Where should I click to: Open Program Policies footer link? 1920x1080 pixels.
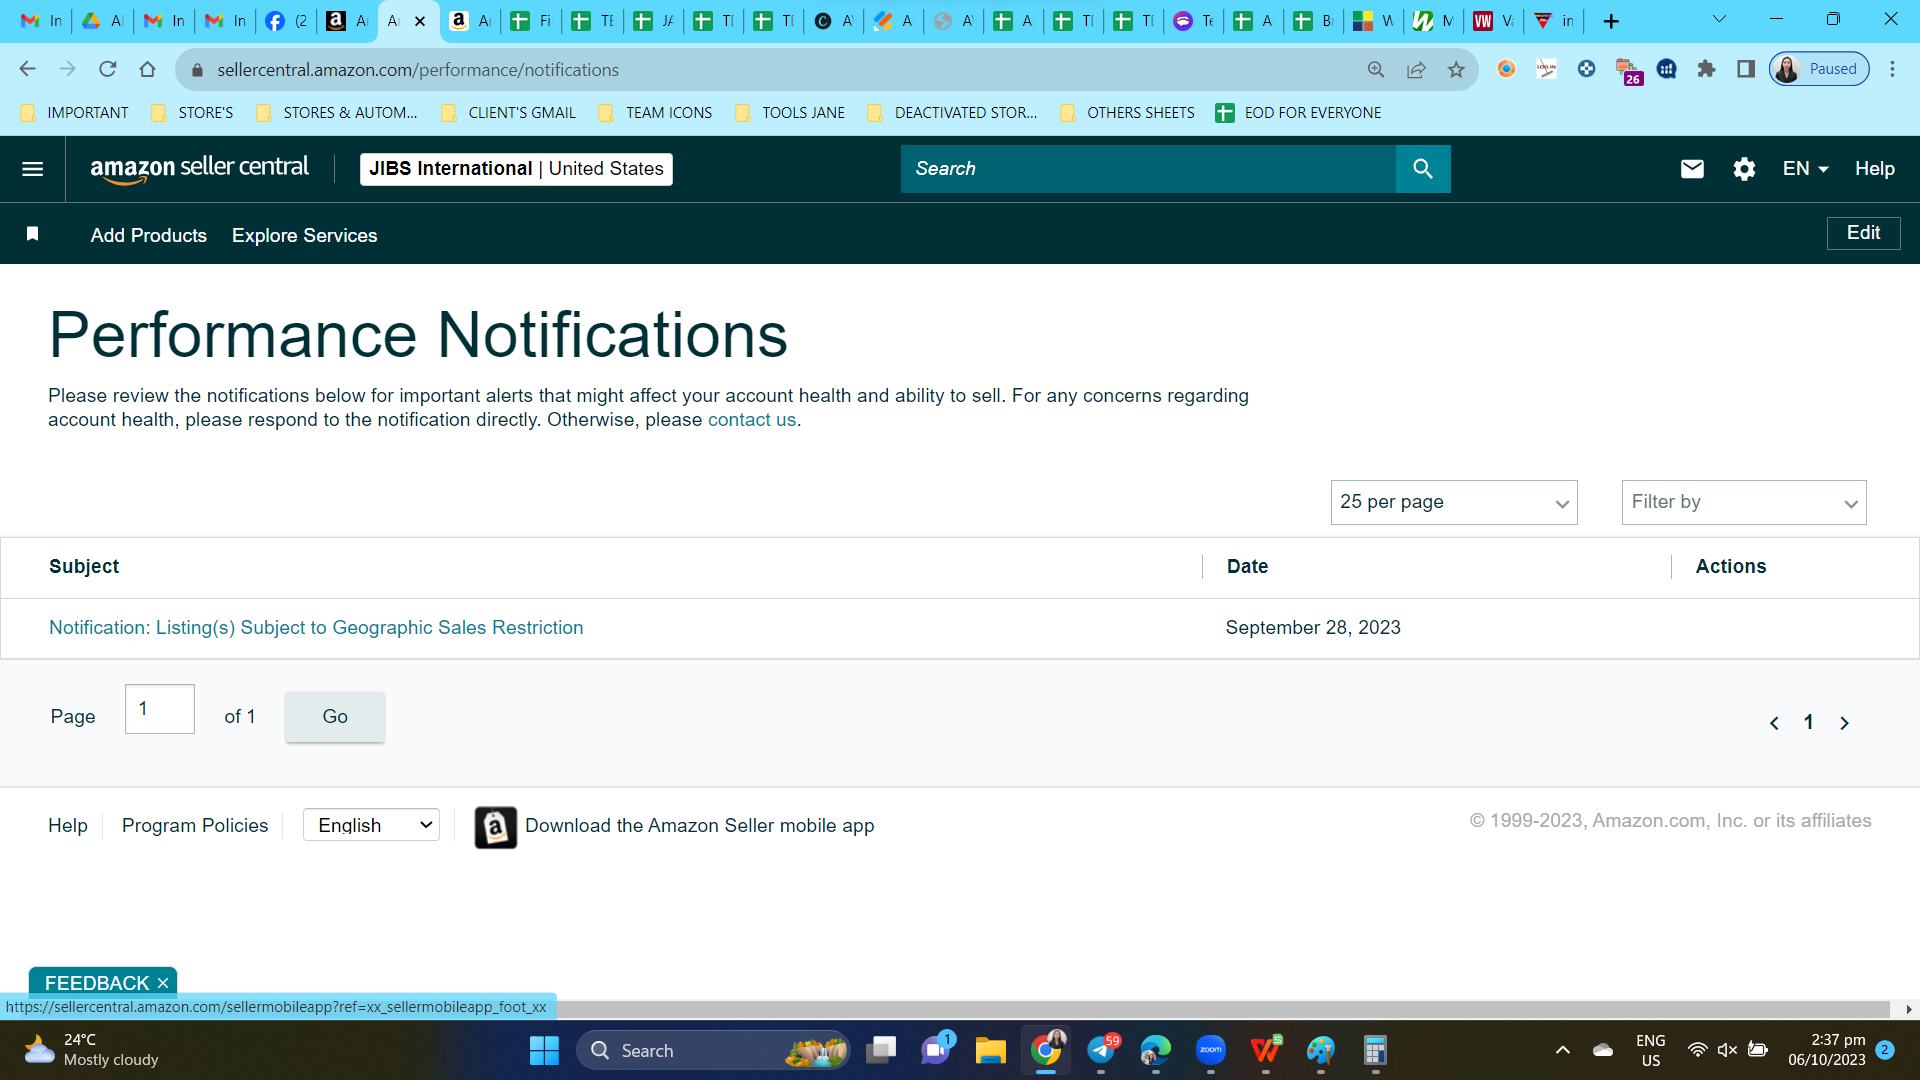[195, 826]
